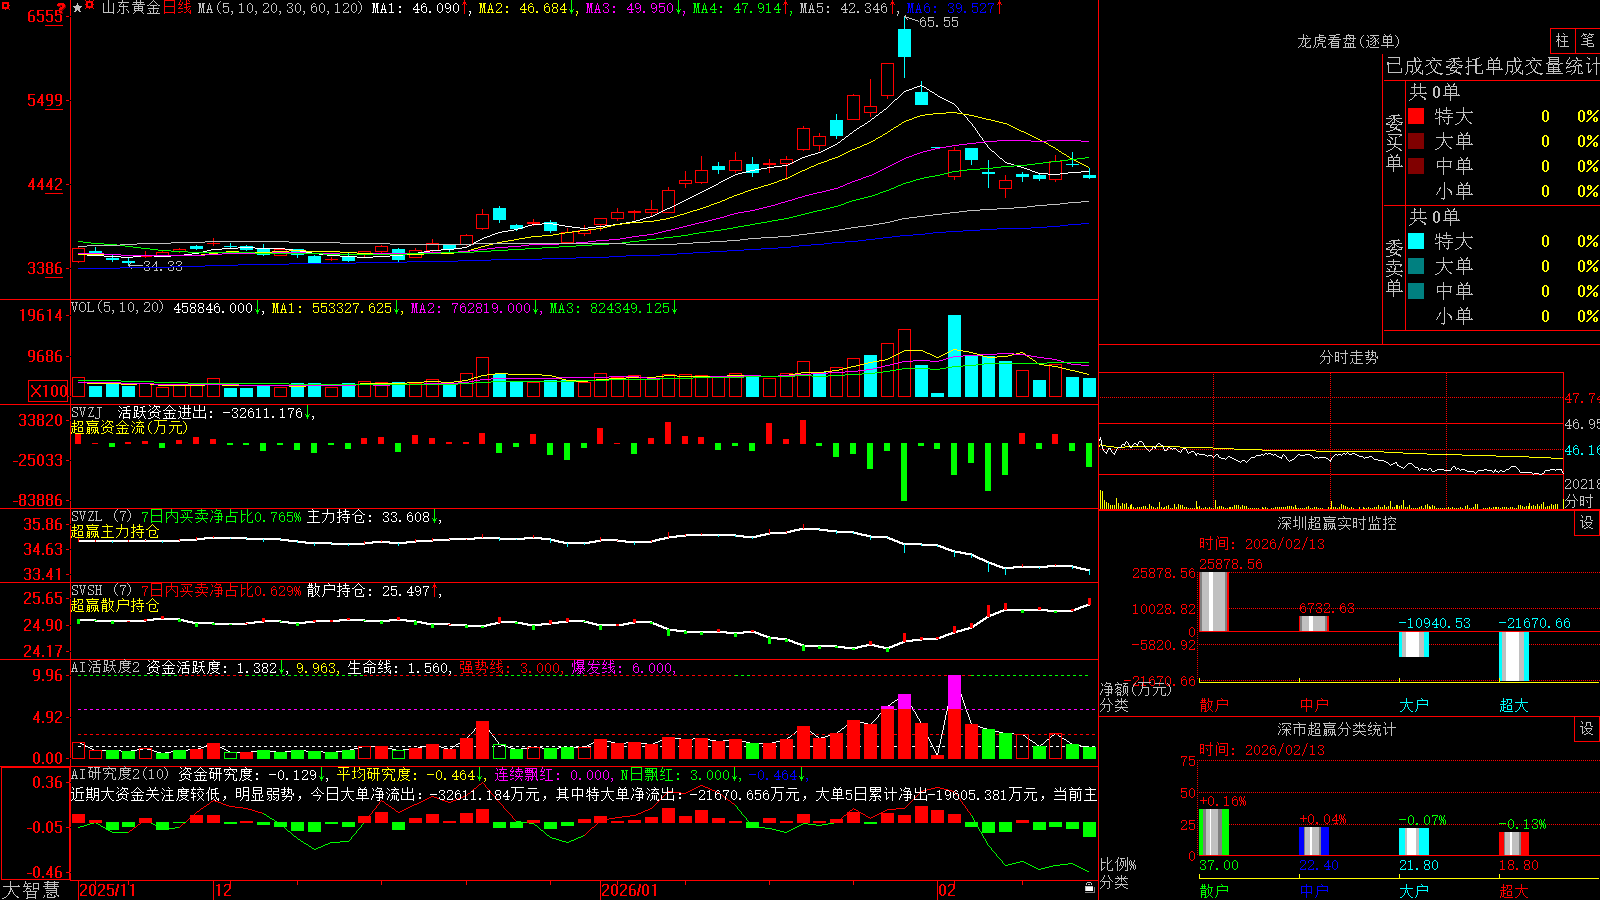Switch 龙虎看盘 to 柱 bar view

pos(1562,41)
